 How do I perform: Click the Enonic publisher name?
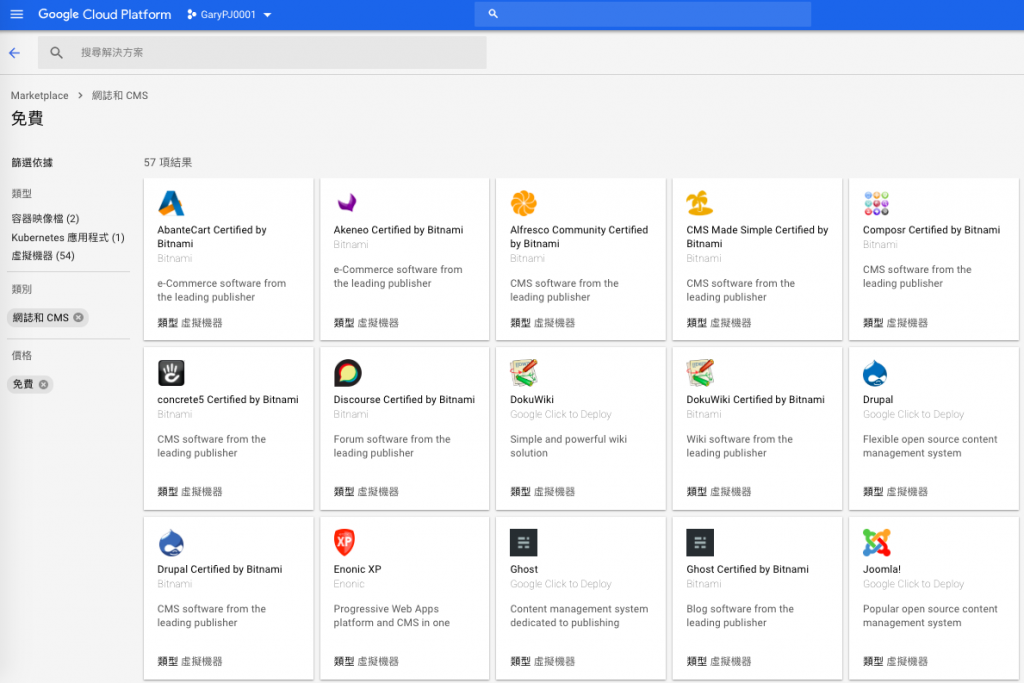click(349, 584)
